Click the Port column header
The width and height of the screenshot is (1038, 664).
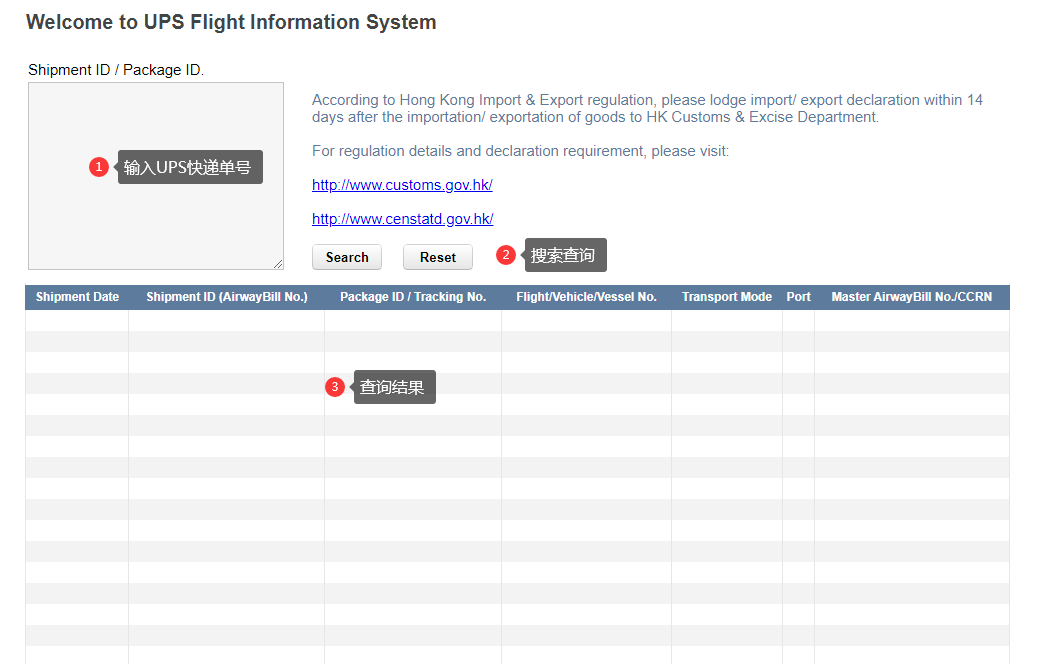(x=798, y=297)
